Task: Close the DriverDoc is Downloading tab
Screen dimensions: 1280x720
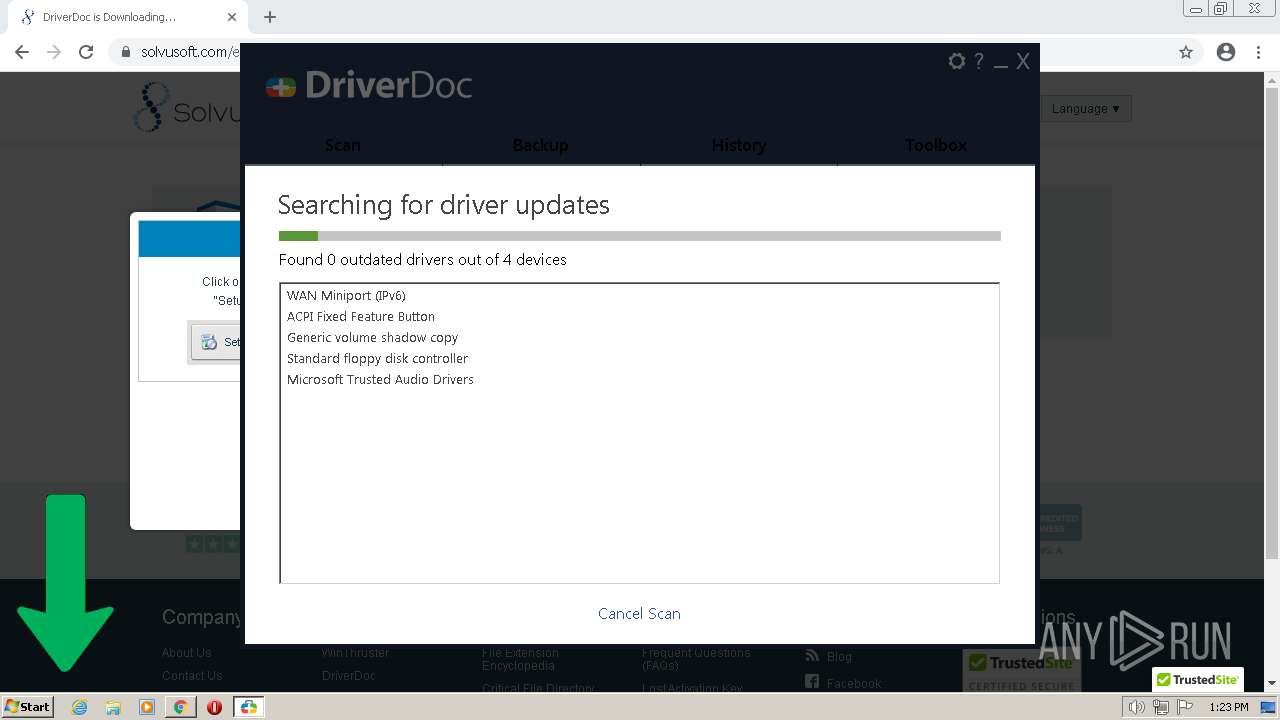Action: [232, 17]
